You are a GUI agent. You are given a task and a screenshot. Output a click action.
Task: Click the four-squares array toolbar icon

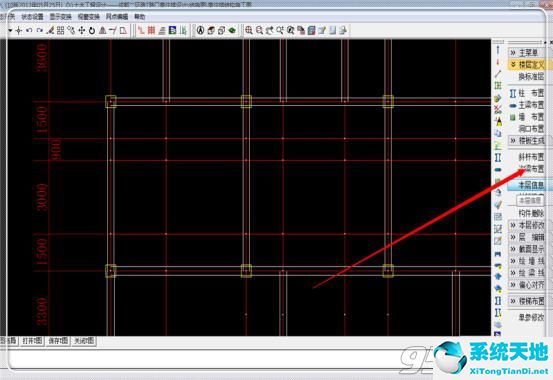[60, 31]
